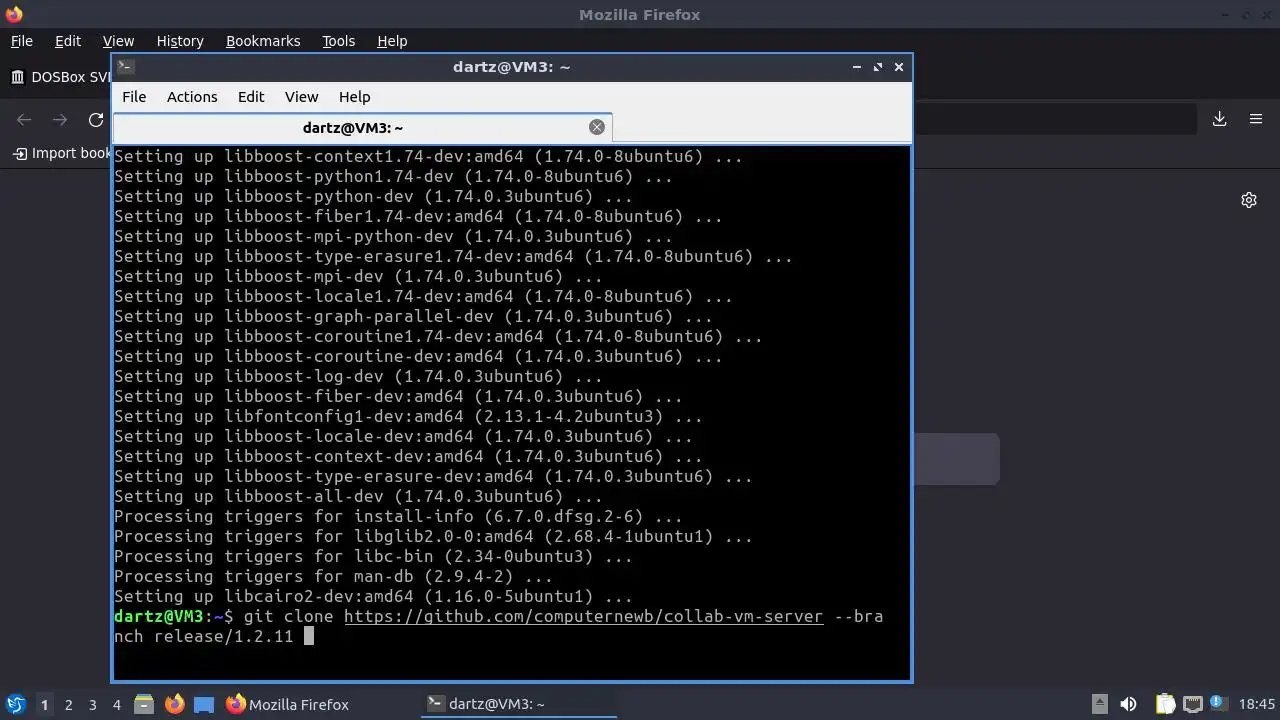Click line 'Setting up libboost-python-dev'
The height and width of the screenshot is (720, 1280).
coord(373,197)
